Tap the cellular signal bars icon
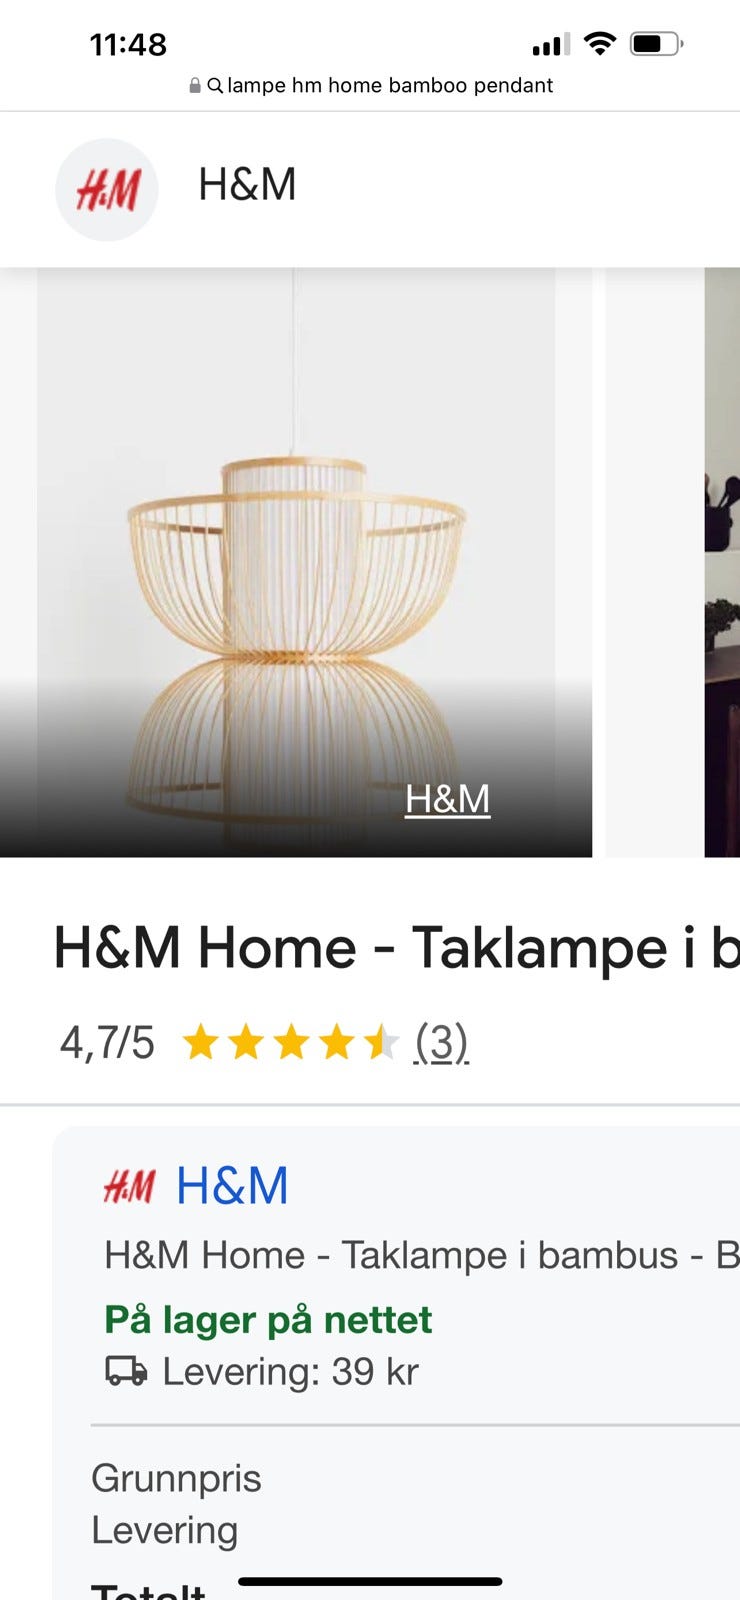This screenshot has width=740, height=1600. click(551, 44)
